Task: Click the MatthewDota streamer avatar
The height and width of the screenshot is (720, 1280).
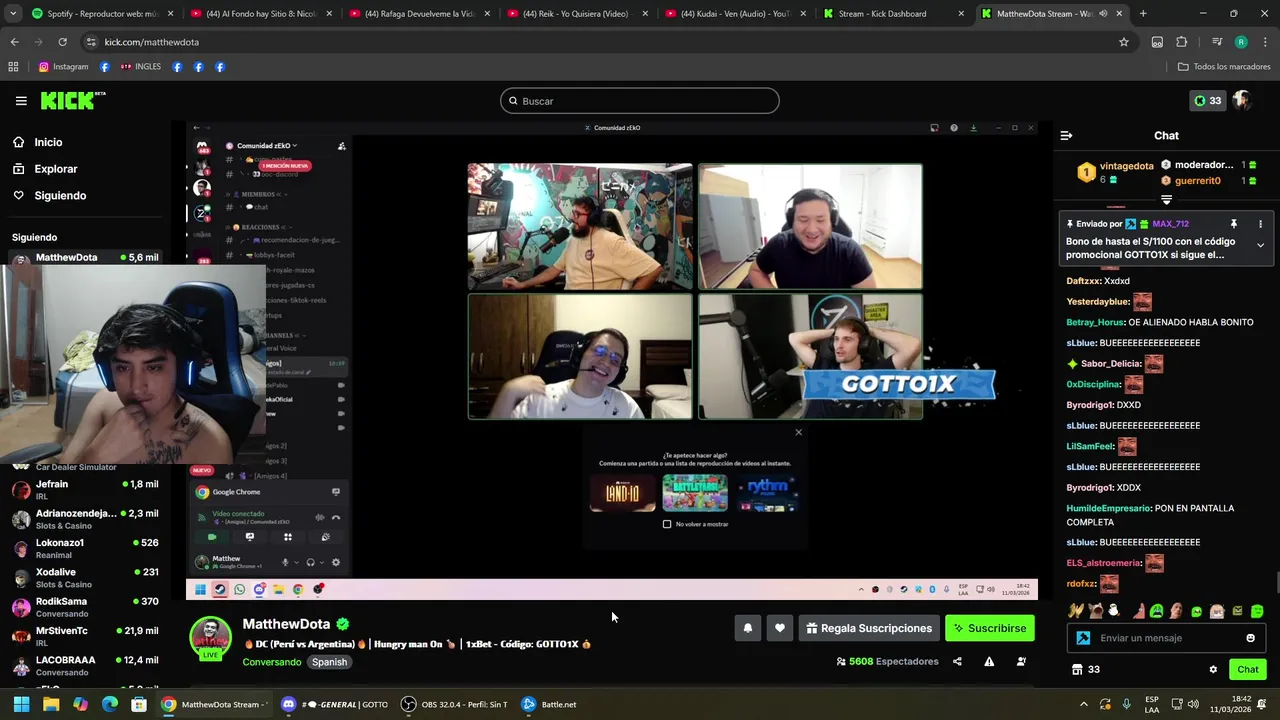Action: [211, 638]
